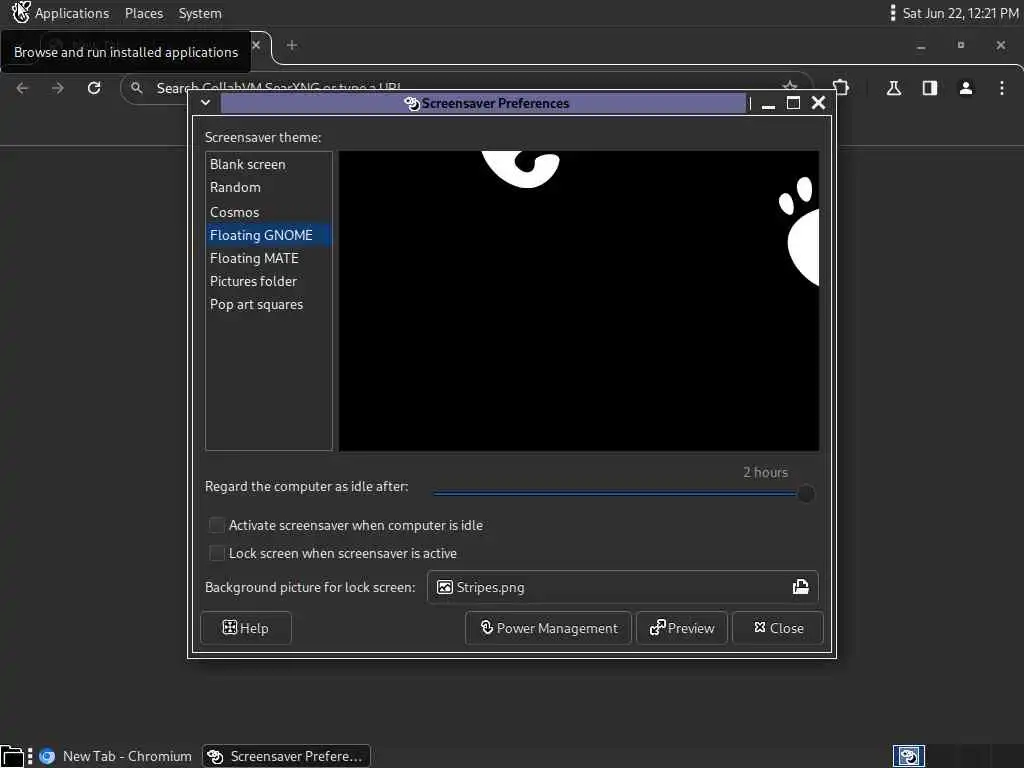Screen dimensions: 1024x768
Task: Click the Close button in dialog
Action: tap(778, 628)
